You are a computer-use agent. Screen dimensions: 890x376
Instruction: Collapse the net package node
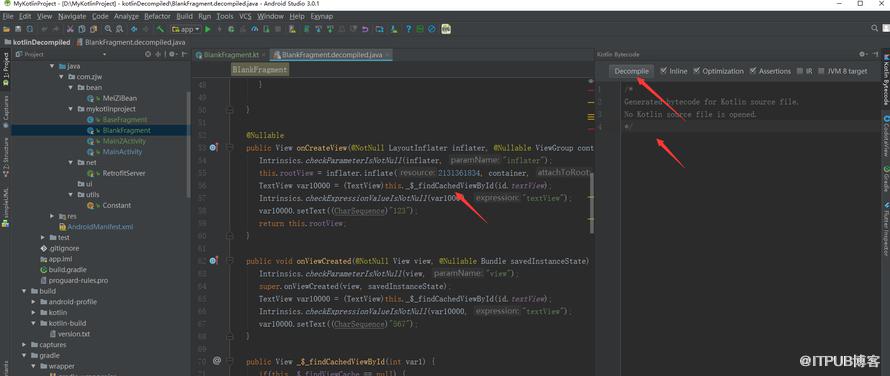tap(71, 162)
